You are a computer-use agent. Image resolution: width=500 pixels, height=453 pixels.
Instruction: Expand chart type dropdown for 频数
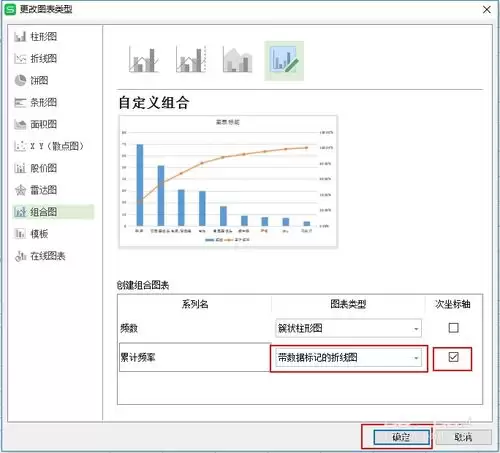[348, 328]
